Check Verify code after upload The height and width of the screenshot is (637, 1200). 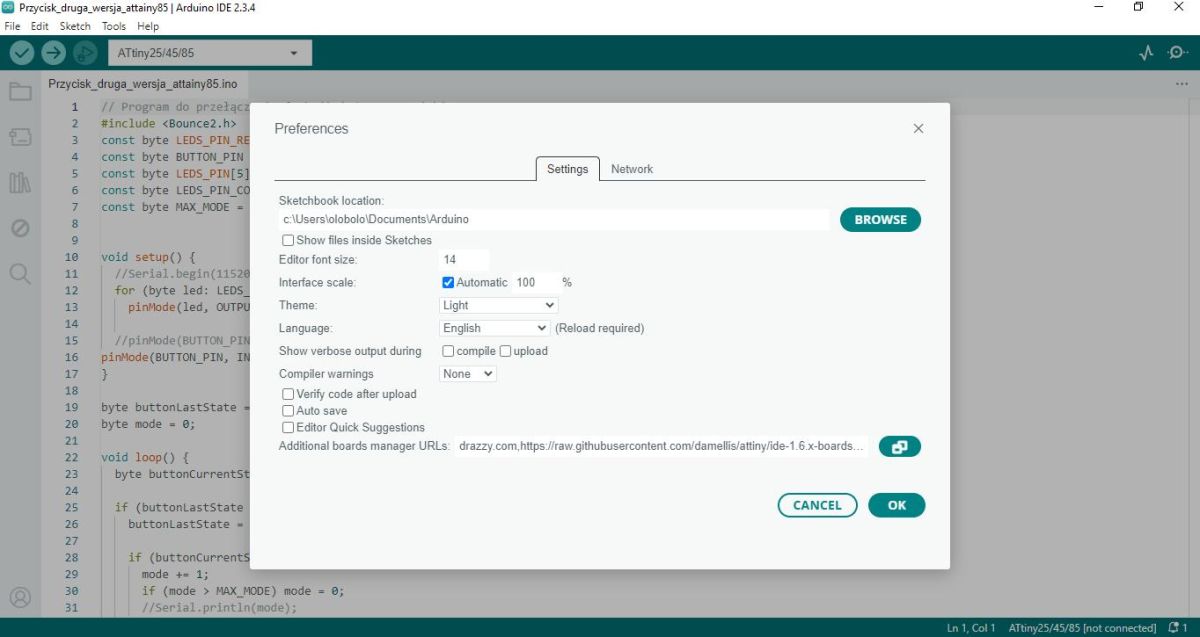[288, 394]
